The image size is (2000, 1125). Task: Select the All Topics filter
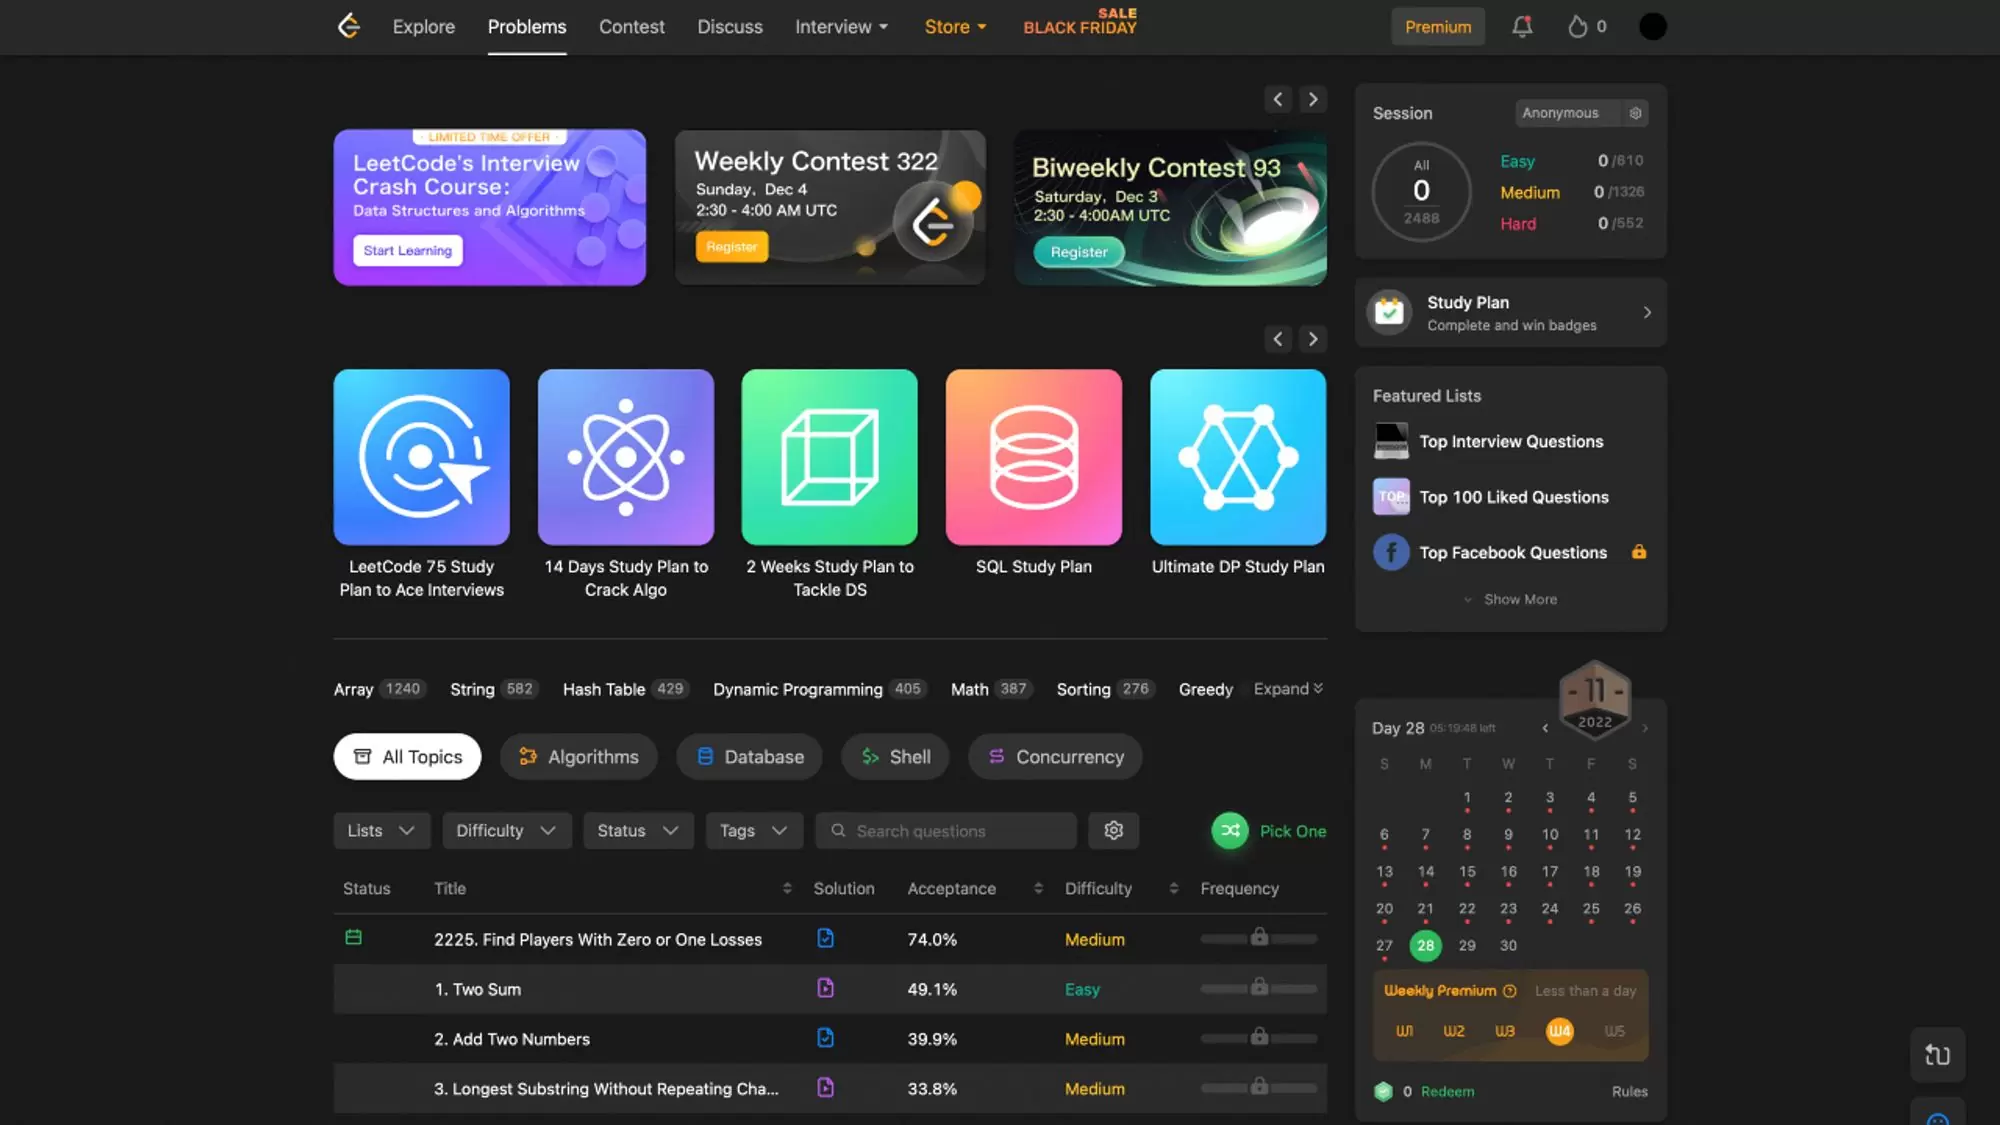pos(407,757)
